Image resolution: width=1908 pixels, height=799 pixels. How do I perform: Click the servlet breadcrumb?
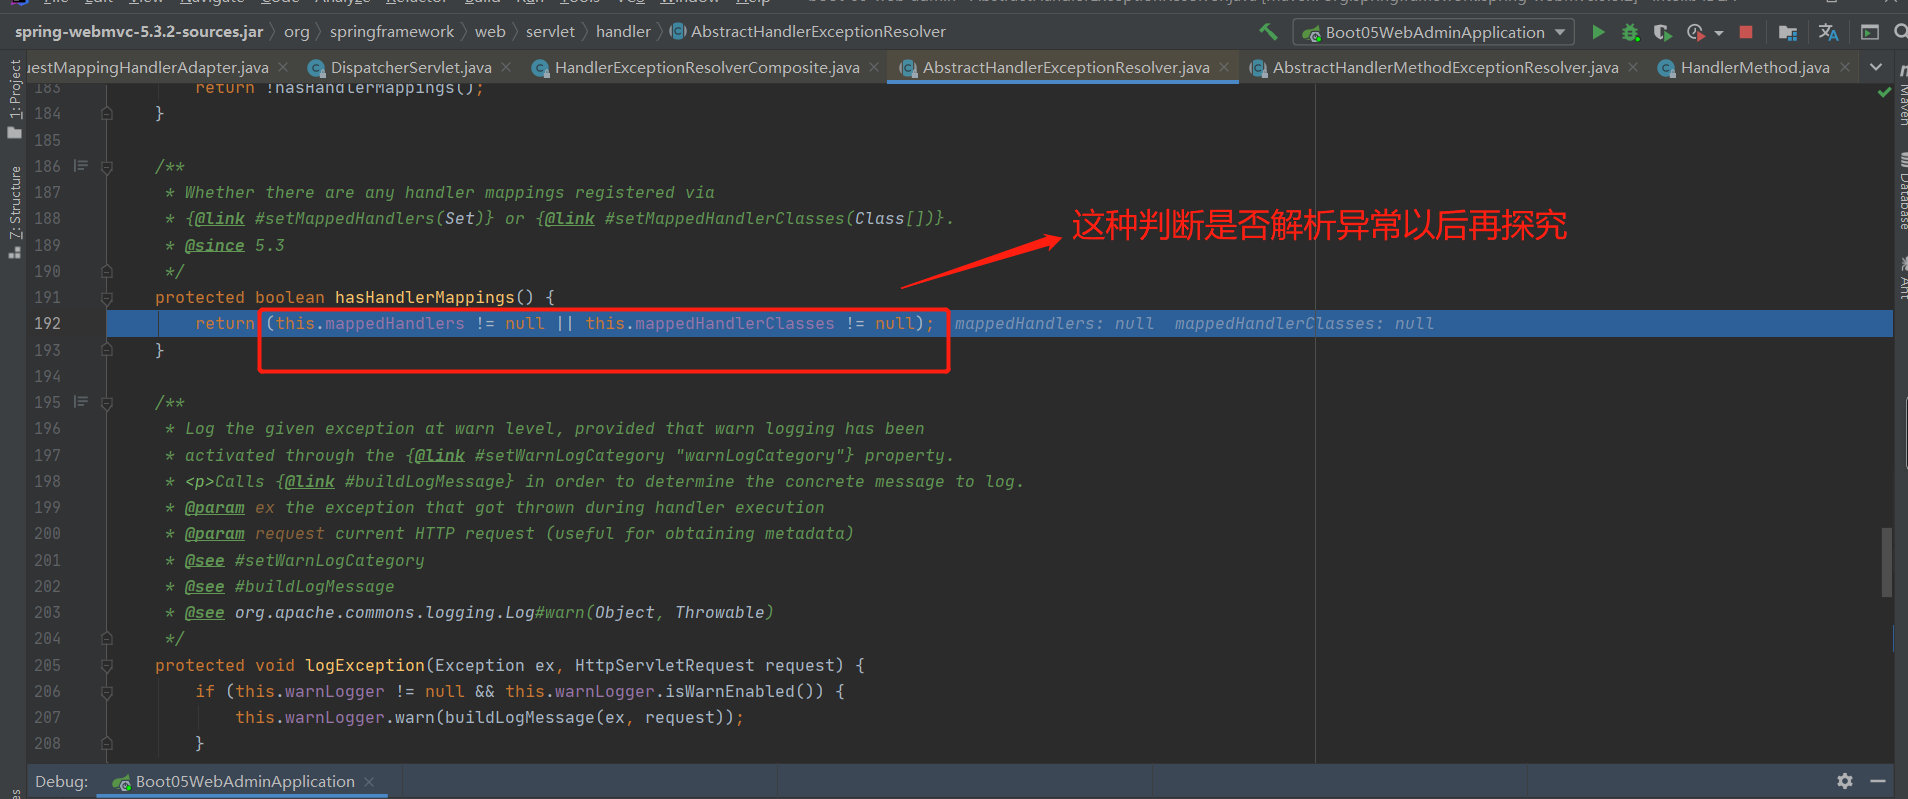point(550,32)
